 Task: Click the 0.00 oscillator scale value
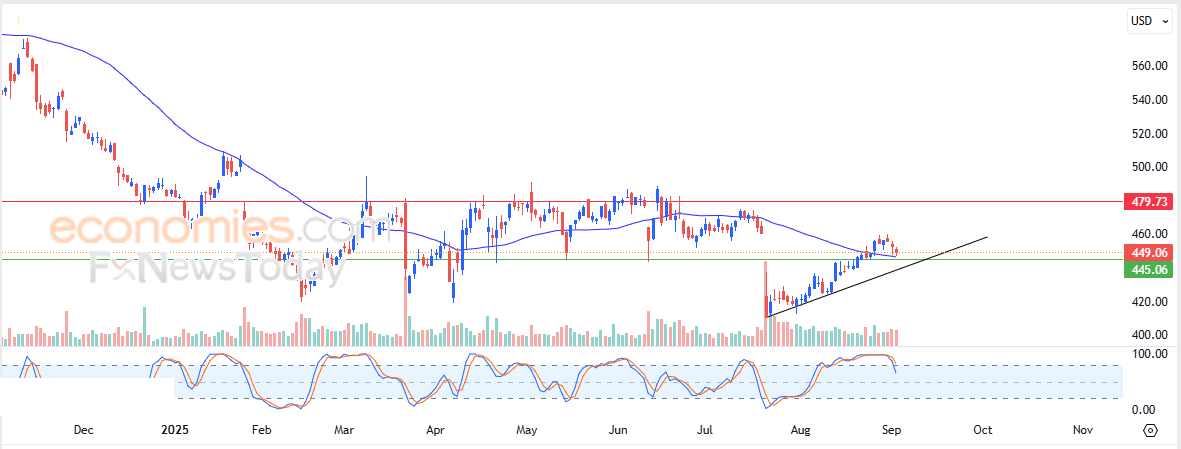tap(1144, 410)
